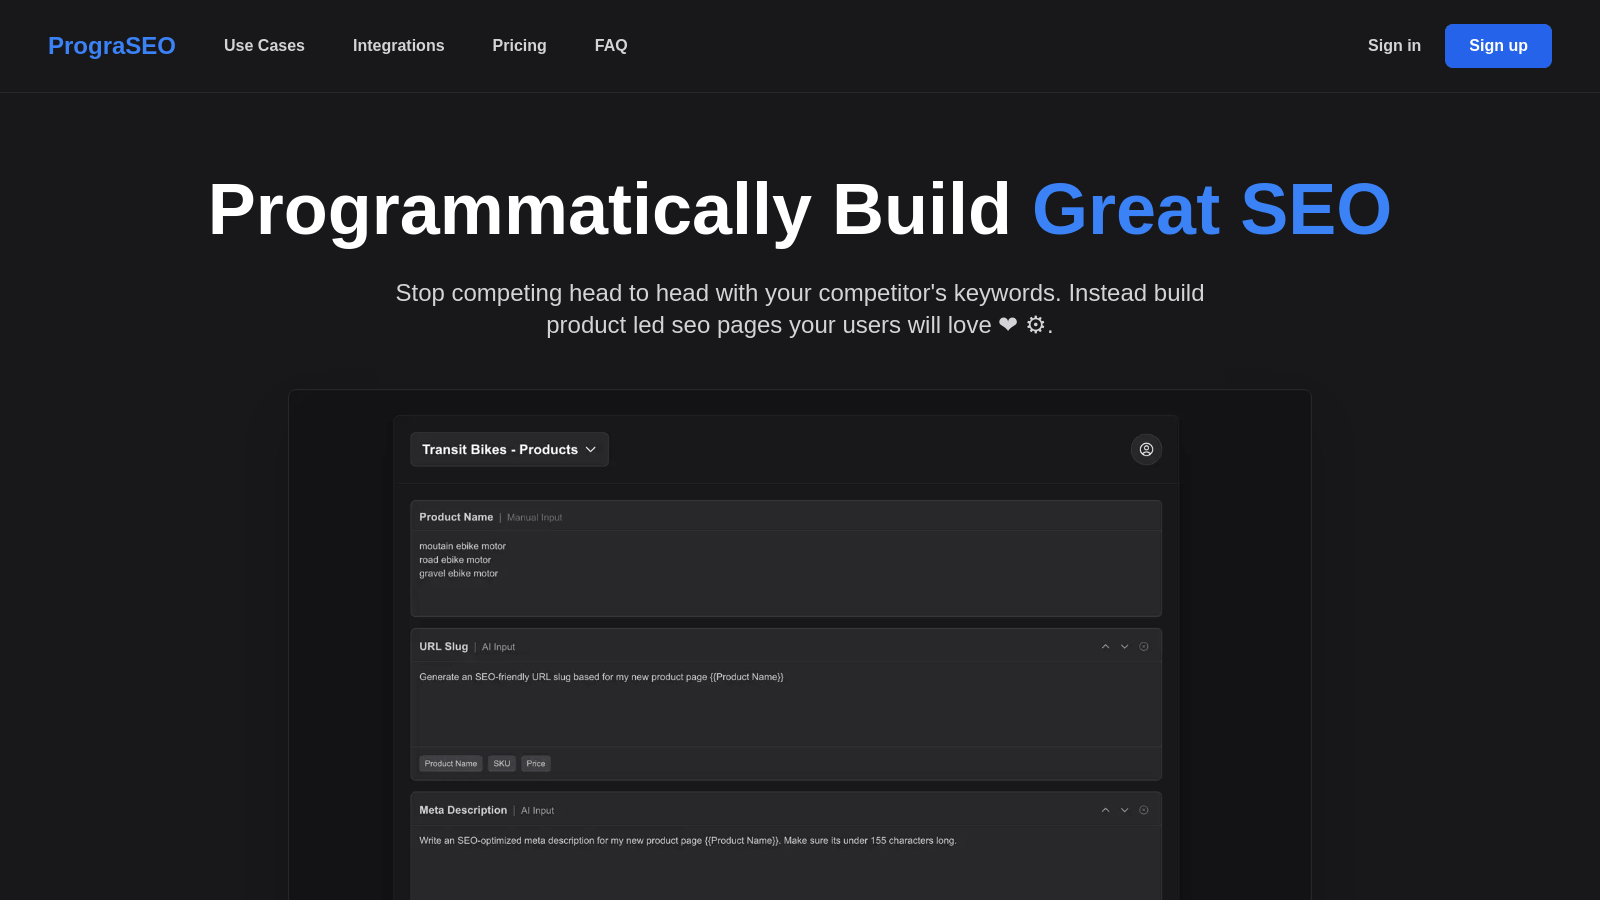Click the URL Slug 'AI Input' label
Screen dimensions: 1600x900
[498, 647]
